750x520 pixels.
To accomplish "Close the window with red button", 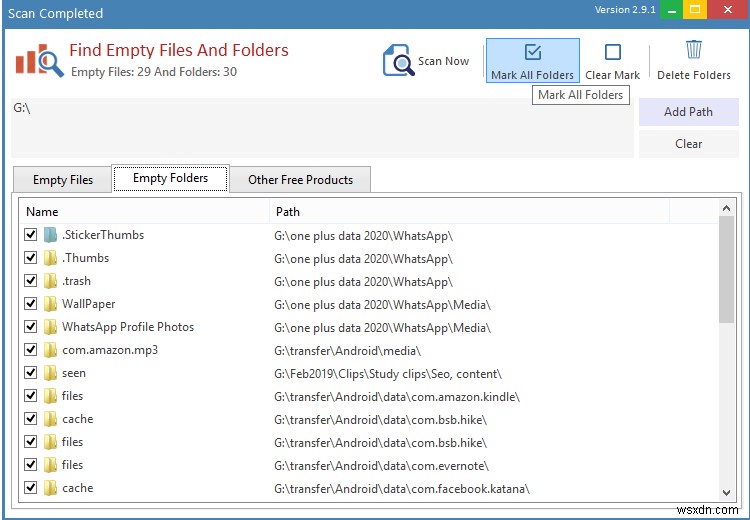I will 728,10.
